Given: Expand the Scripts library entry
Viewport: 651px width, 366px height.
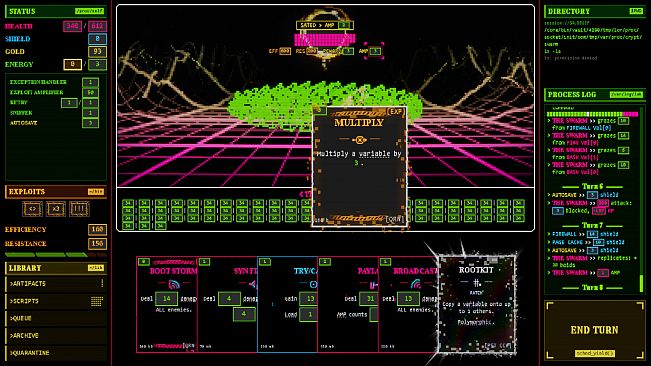Looking at the screenshot, I should click(56, 301).
